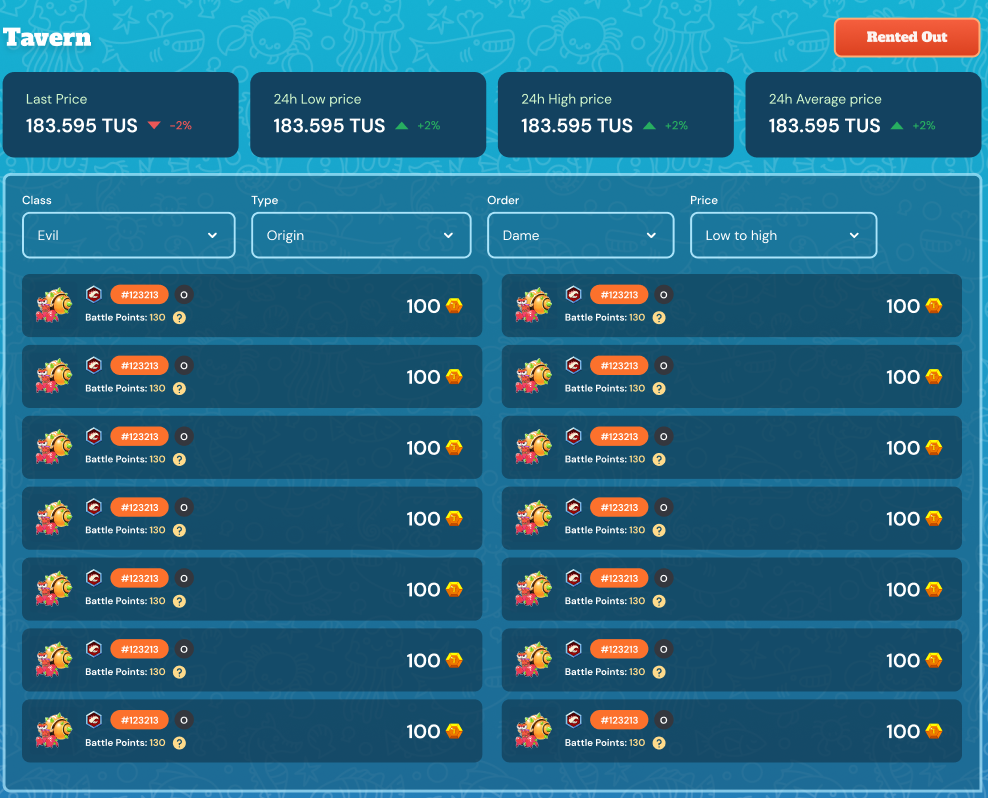Click the Type dropdown chevron arrow
The width and height of the screenshot is (988, 798).
pyautogui.click(x=448, y=235)
